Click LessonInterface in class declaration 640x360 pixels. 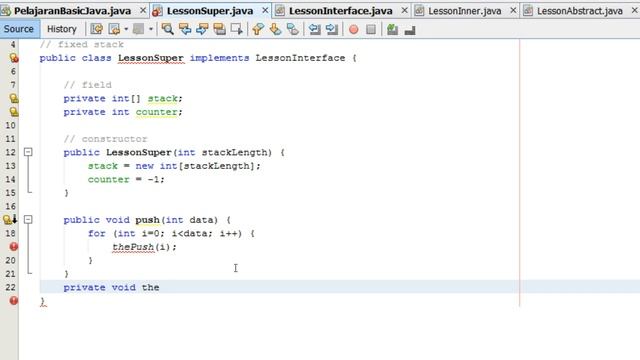(300, 58)
